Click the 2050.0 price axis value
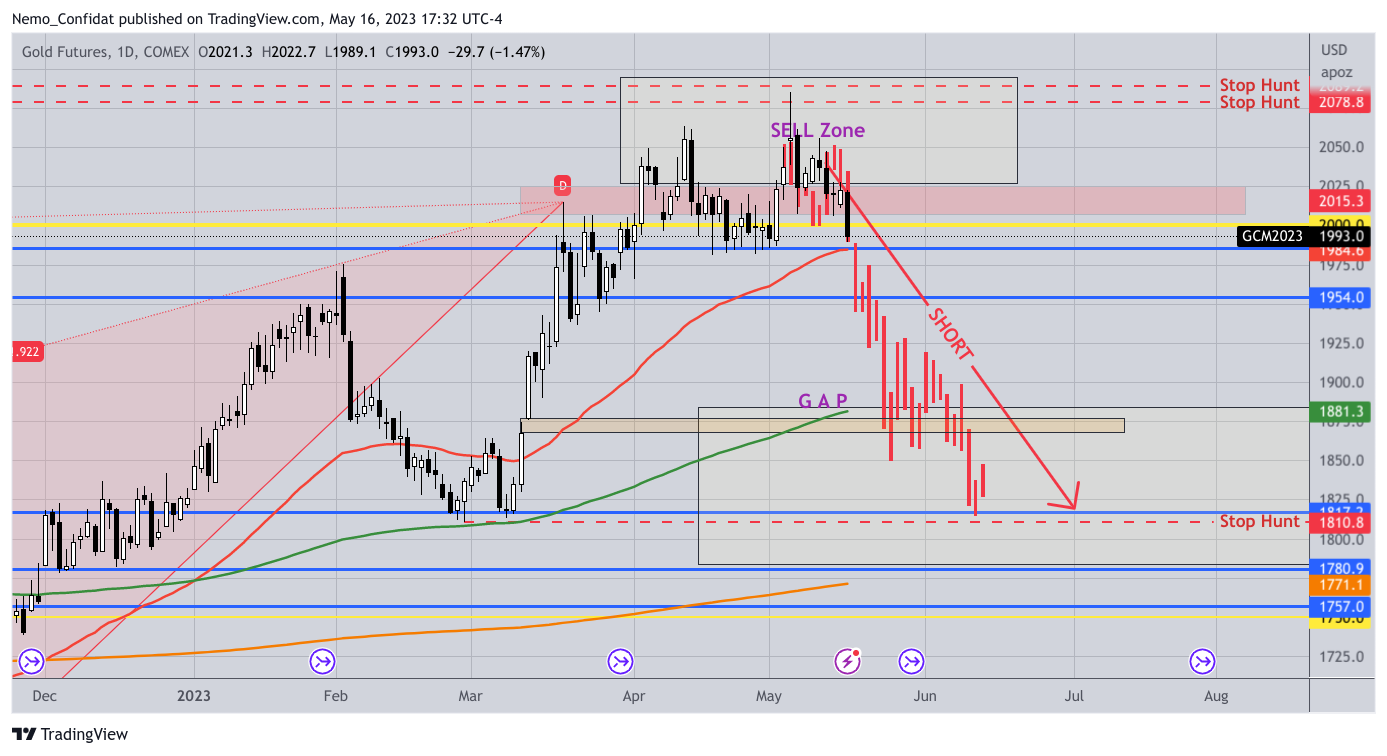 point(1340,147)
